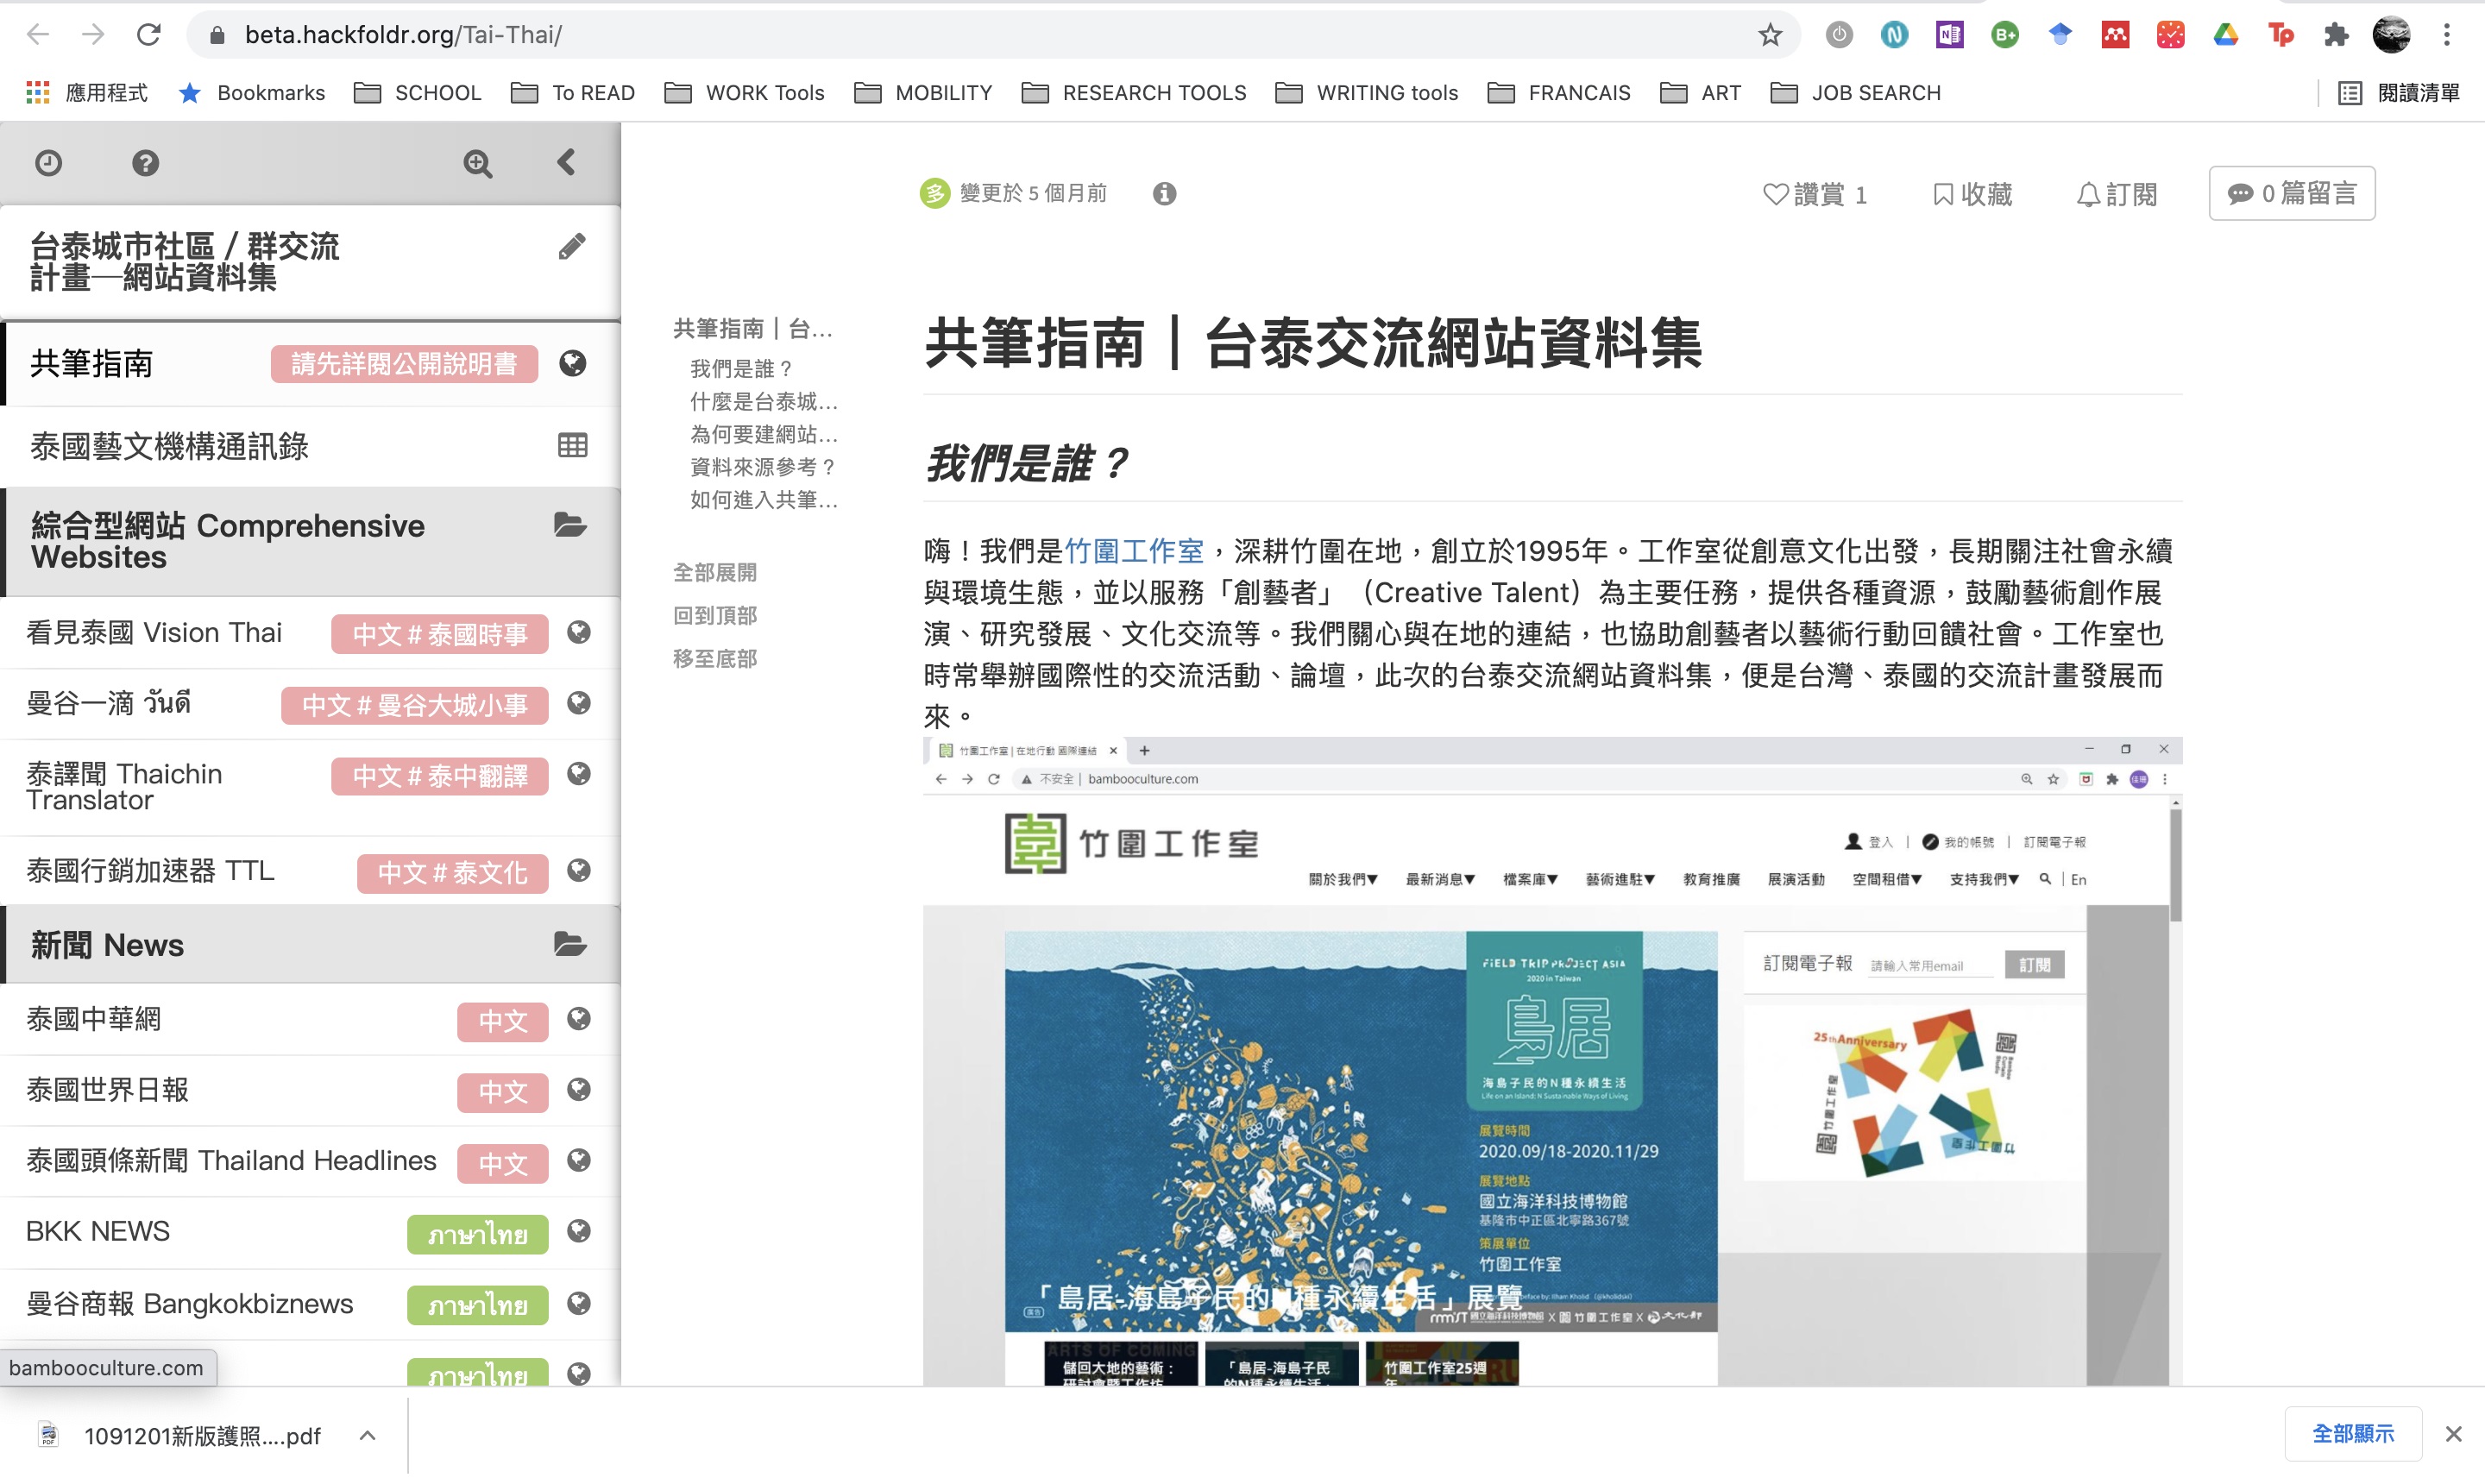Image resolution: width=2485 pixels, height=1484 pixels.
Task: Open the help question mark icon
Action: click(145, 163)
